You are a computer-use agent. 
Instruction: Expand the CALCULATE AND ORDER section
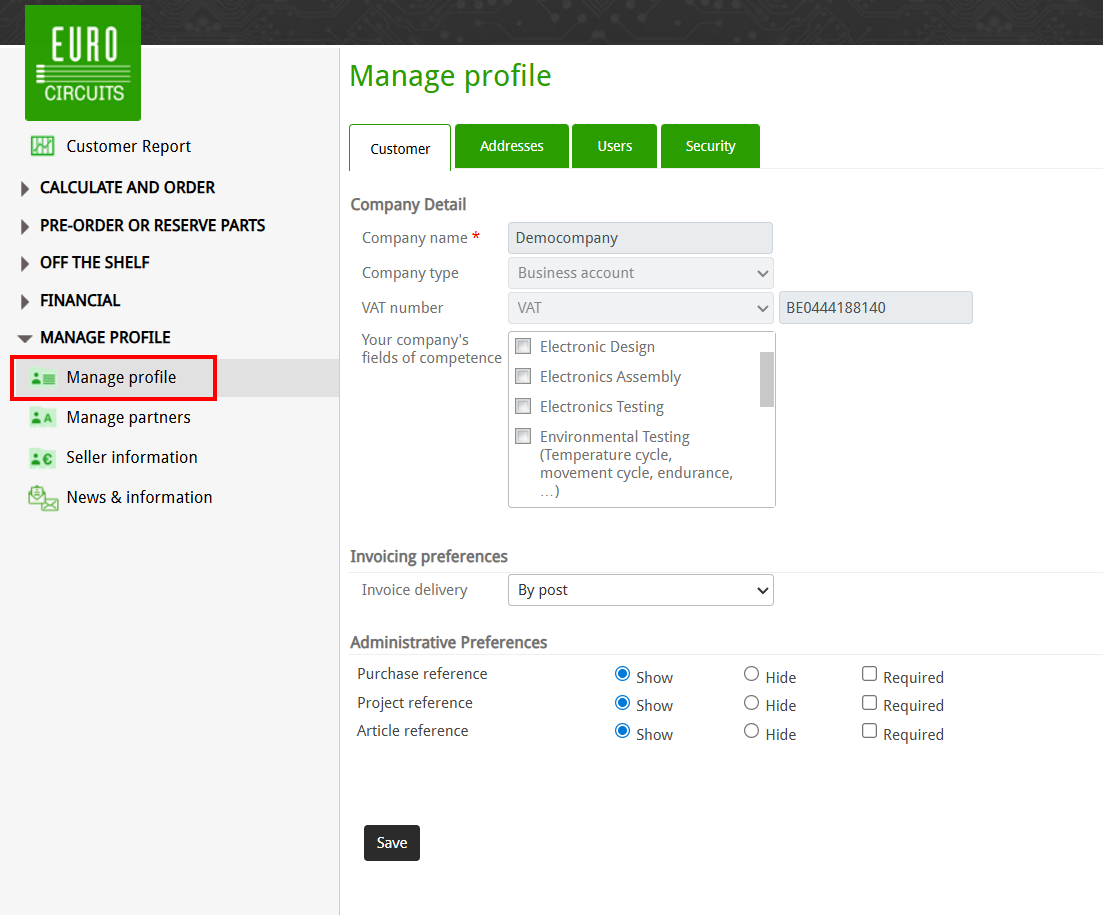point(26,188)
